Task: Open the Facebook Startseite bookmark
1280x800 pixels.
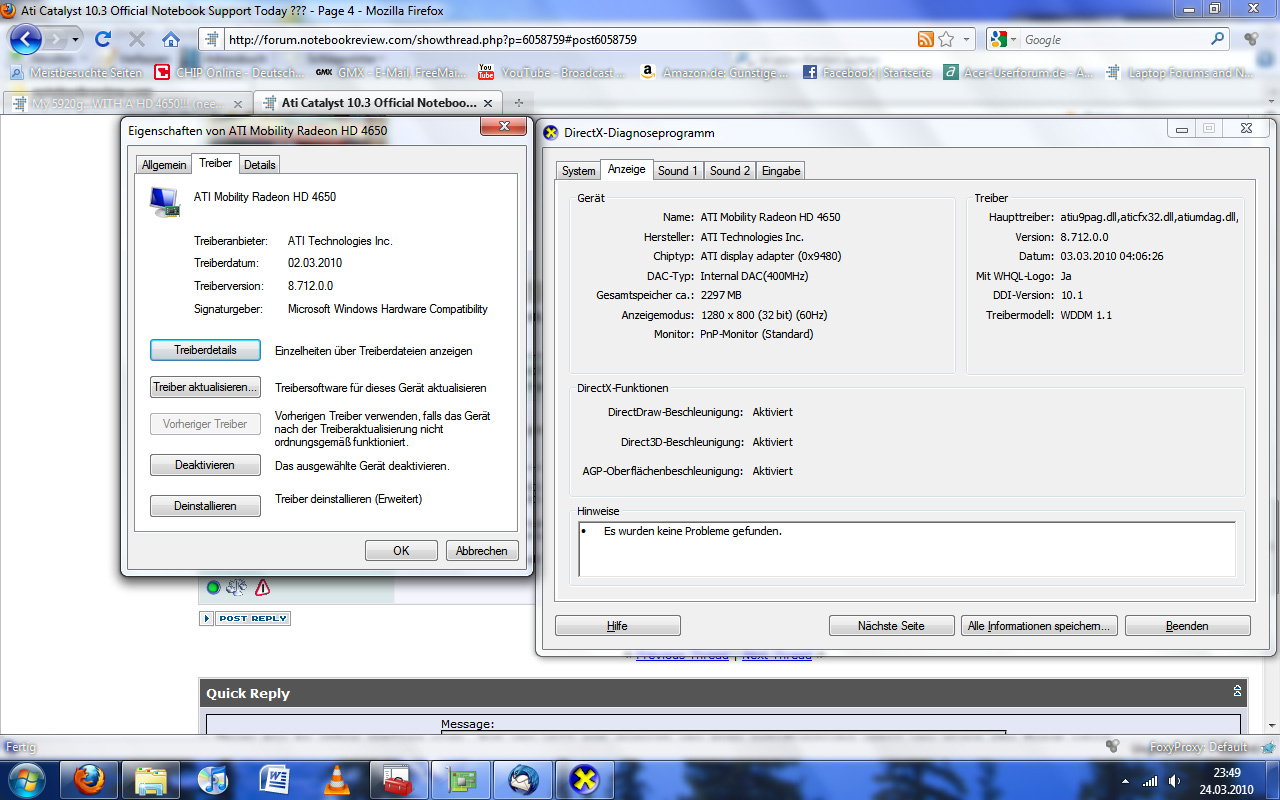Action: [x=867, y=73]
